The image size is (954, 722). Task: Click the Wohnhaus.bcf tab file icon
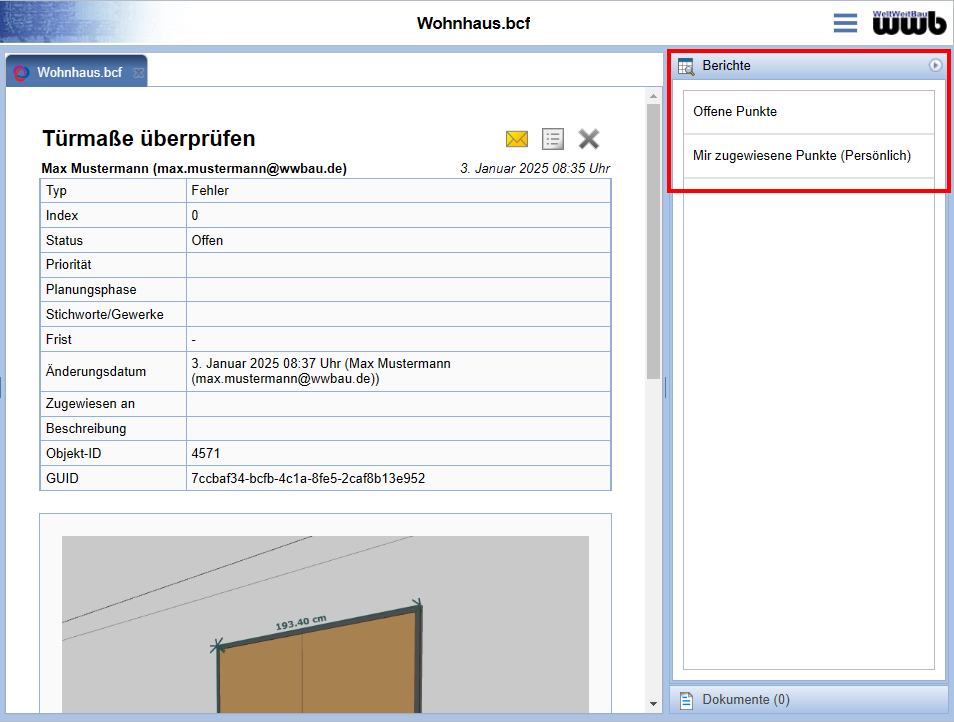21,73
